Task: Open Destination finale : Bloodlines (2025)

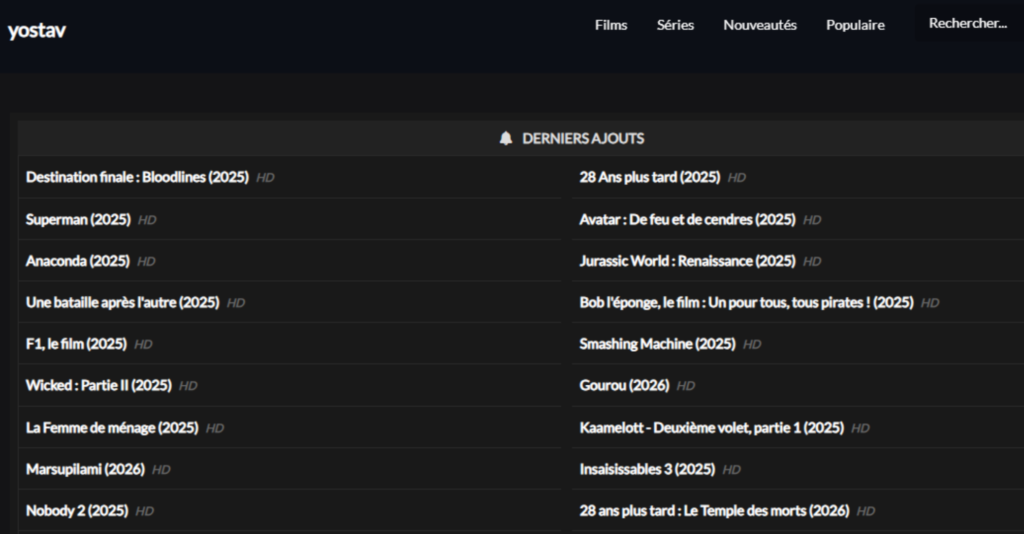Action: coord(137,177)
